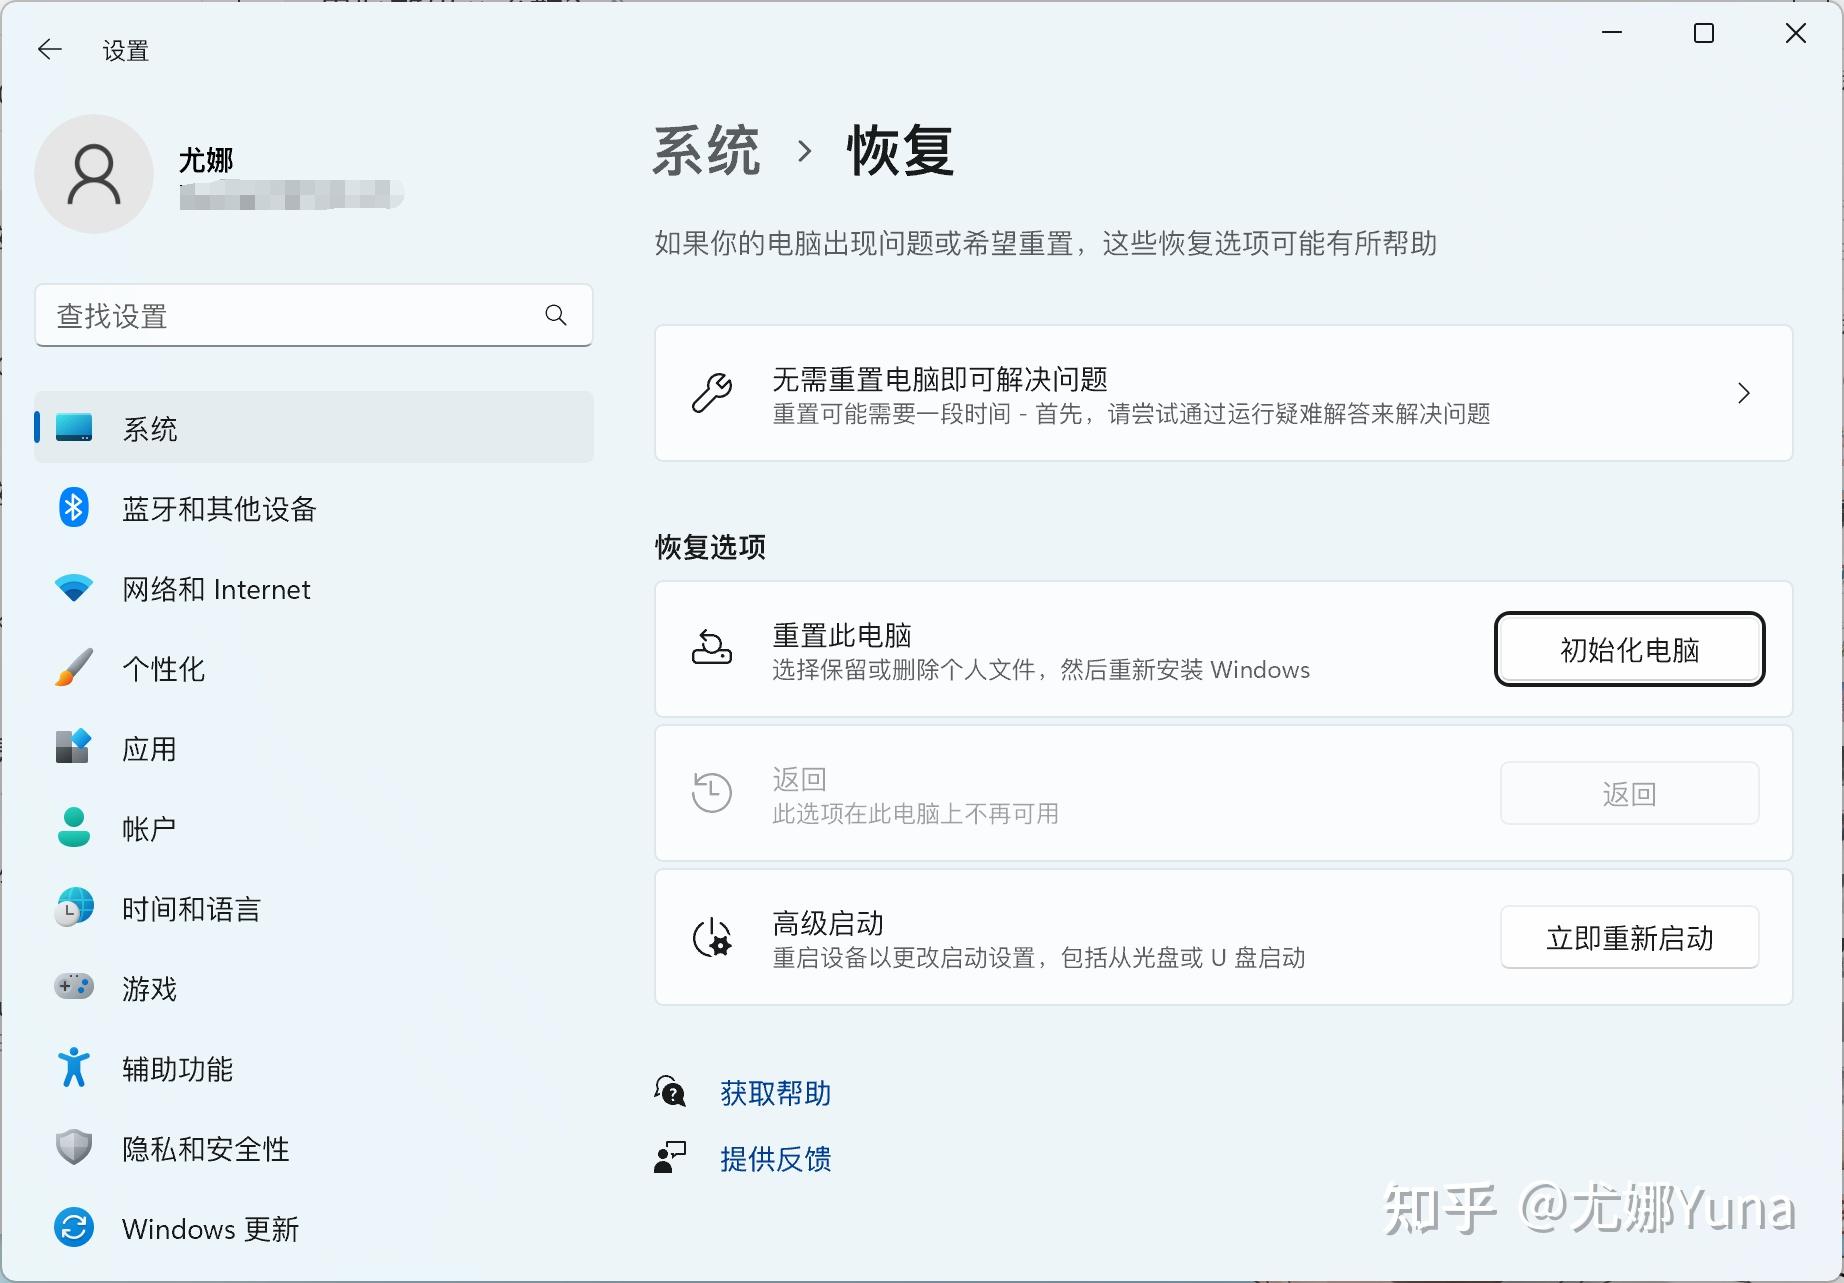Open 游戏 via the game controller icon
Viewport: 1844px width, 1283px height.
tap(72, 988)
